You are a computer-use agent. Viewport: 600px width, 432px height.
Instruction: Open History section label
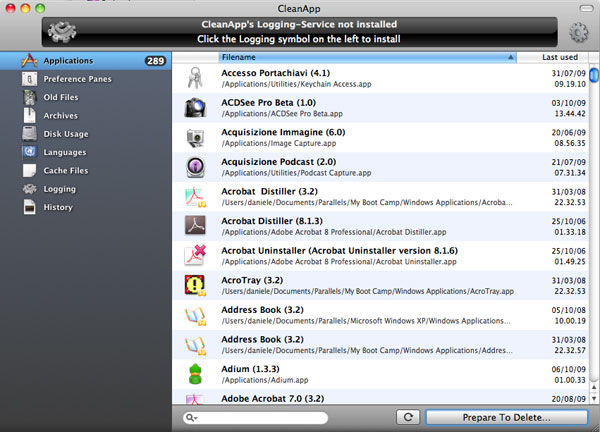coord(58,207)
